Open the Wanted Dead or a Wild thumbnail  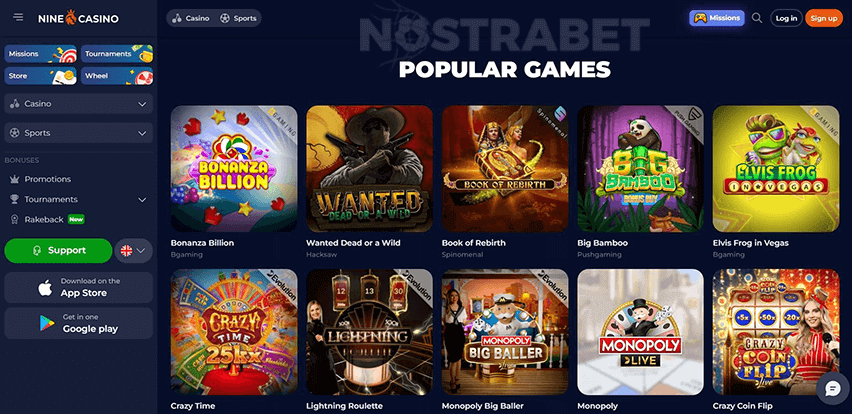(x=369, y=169)
